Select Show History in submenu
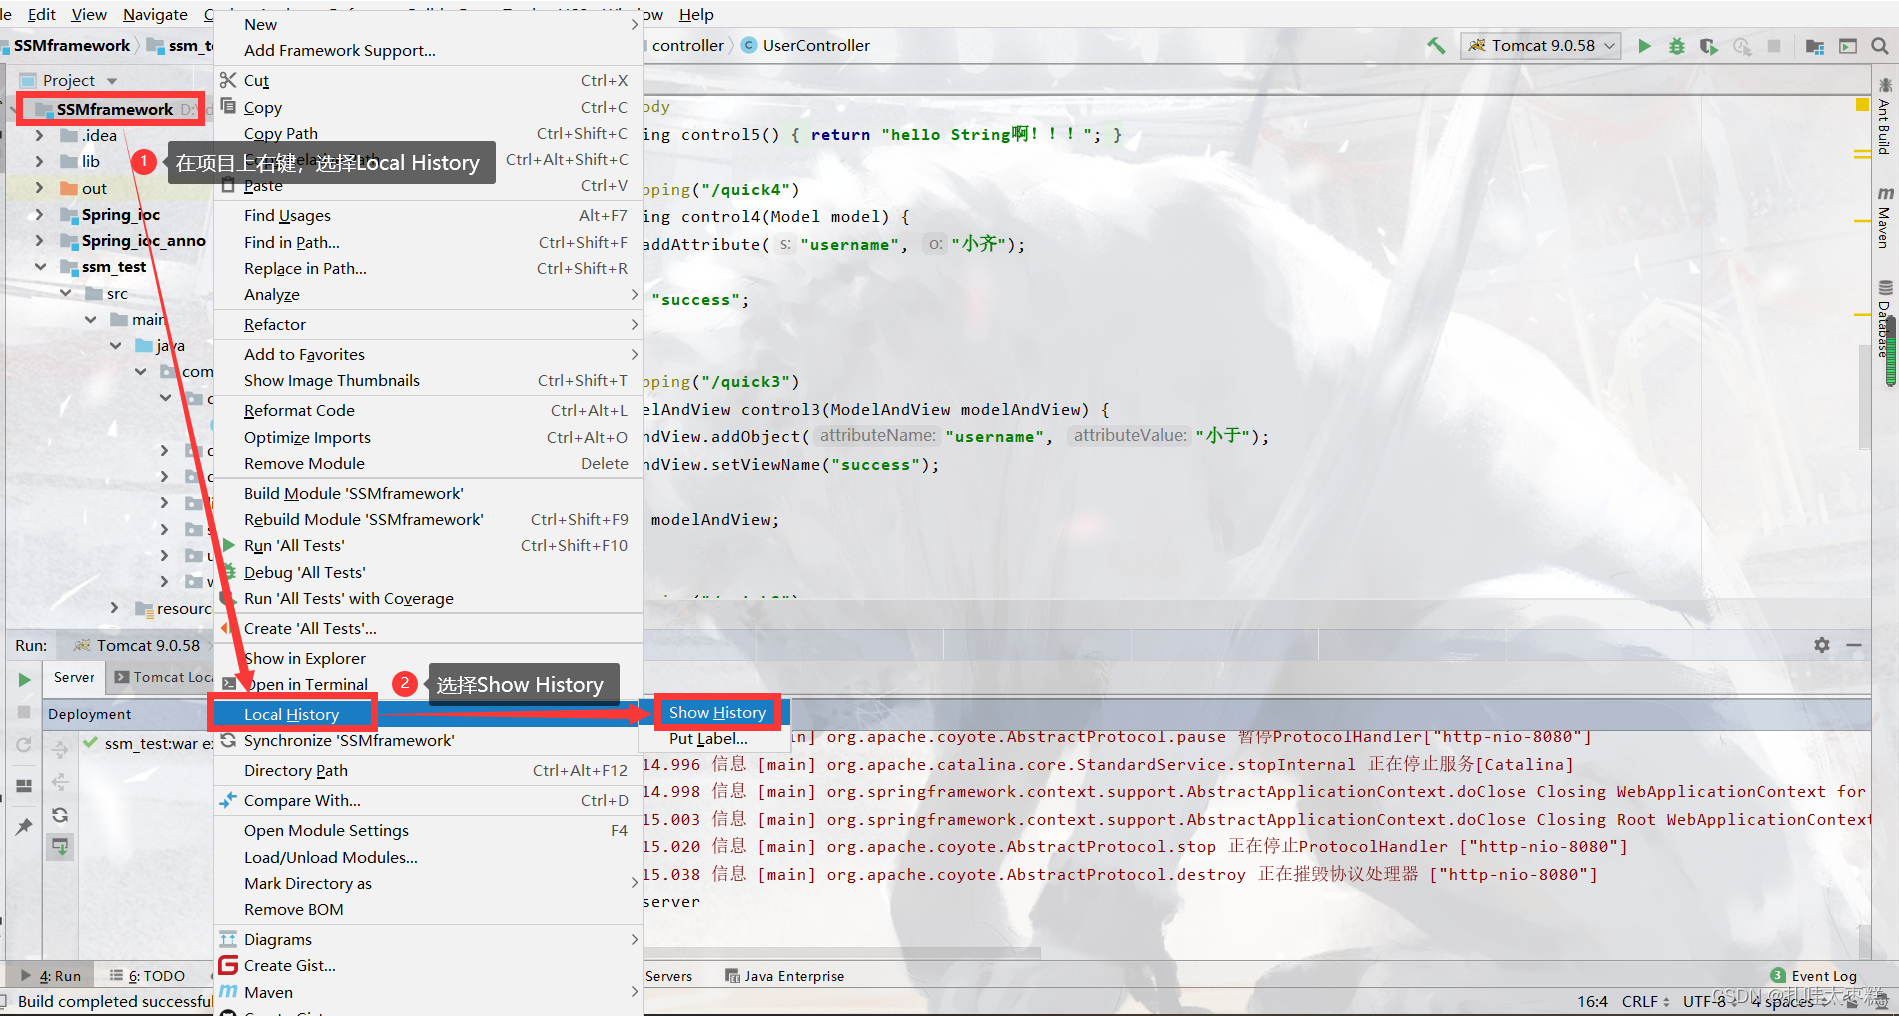The image size is (1899, 1016). [x=717, y=712]
